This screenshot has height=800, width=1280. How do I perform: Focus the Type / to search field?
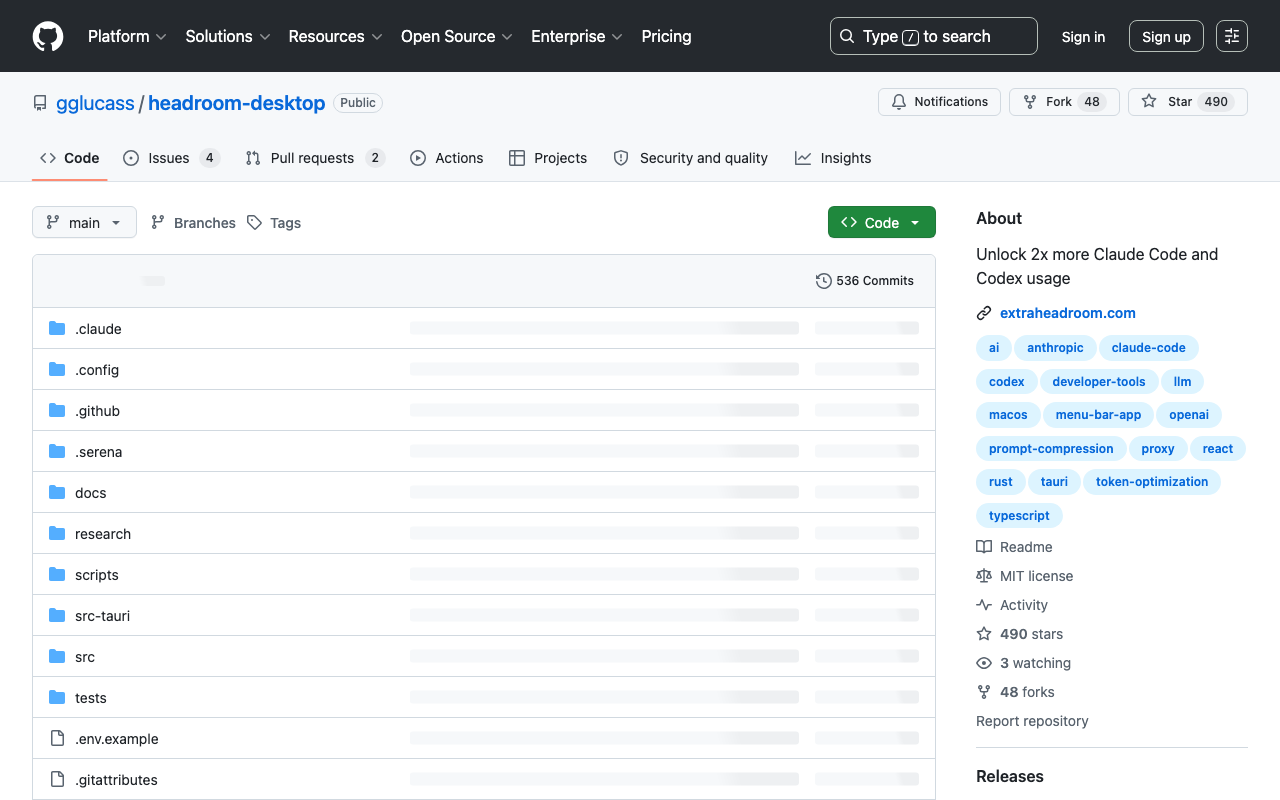[x=934, y=36]
